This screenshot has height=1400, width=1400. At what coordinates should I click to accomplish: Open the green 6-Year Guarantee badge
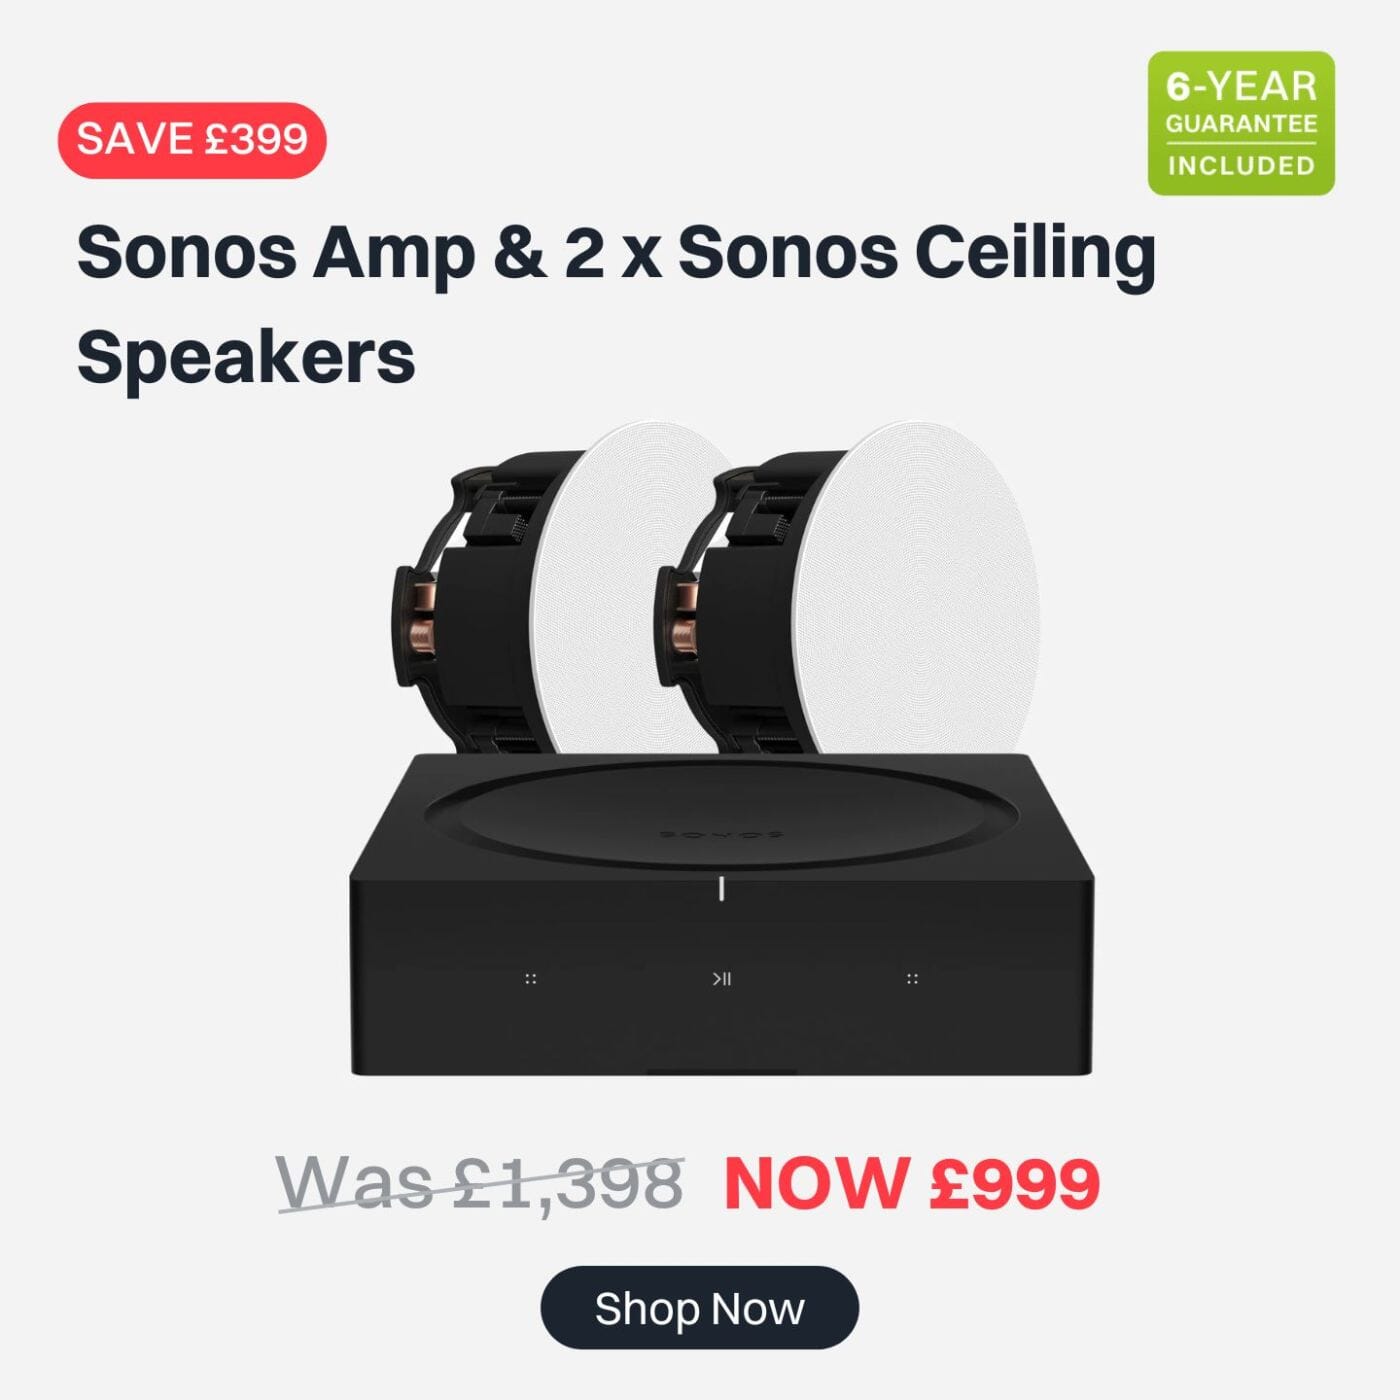click(x=1241, y=123)
